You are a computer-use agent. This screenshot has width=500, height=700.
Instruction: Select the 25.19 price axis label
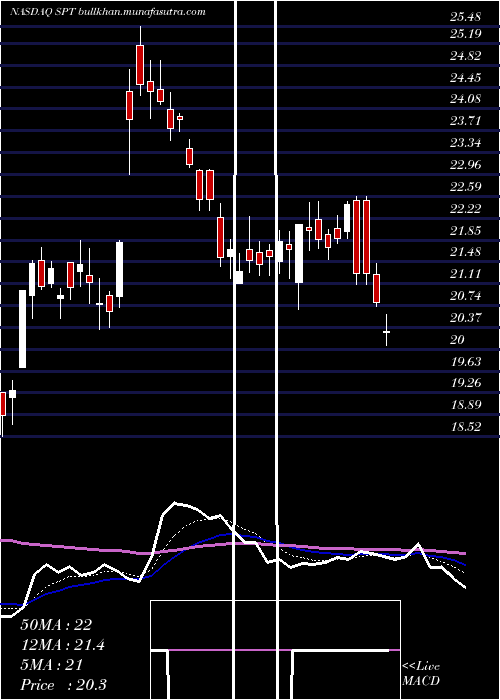click(x=466, y=33)
